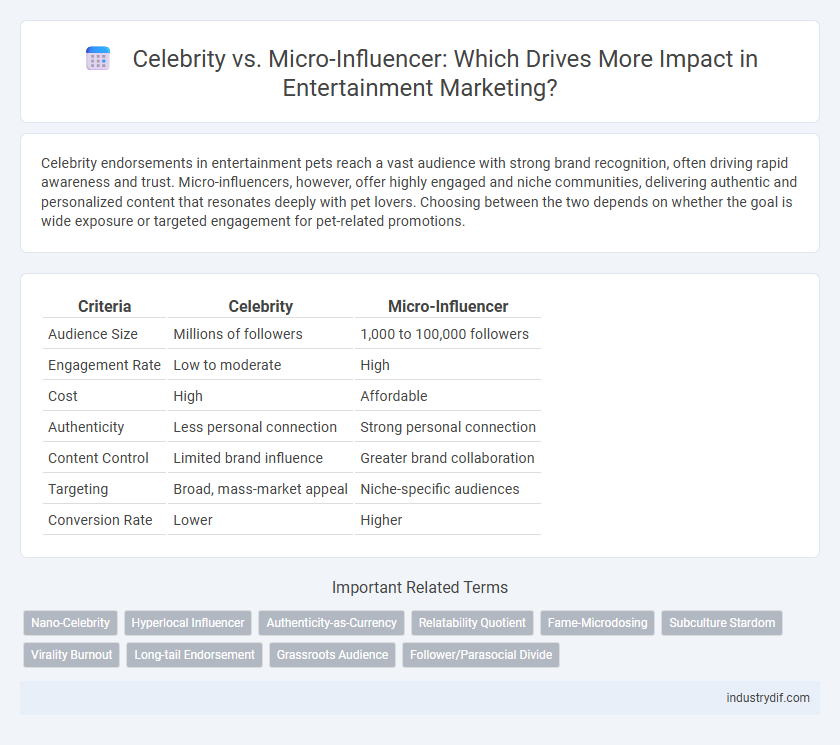
Task: Select the Grassroots Audience tag
Action: [x=332, y=654]
